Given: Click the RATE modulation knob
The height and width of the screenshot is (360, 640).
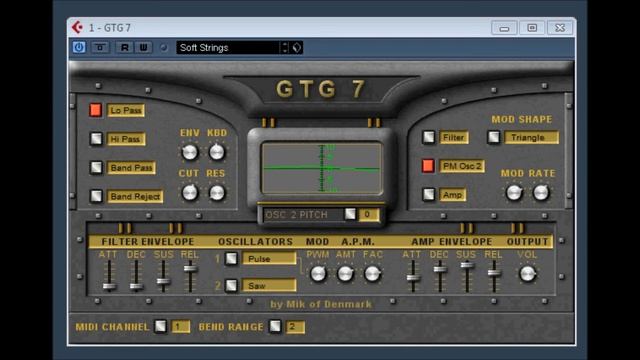Looking at the screenshot, I should point(541,193).
